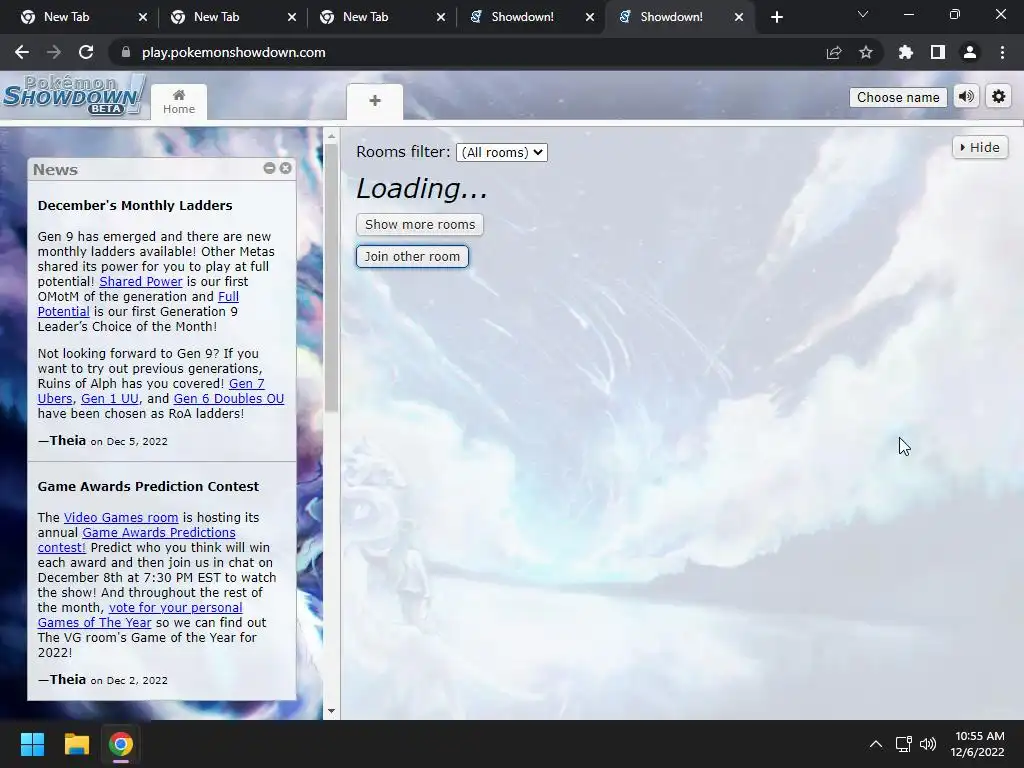The height and width of the screenshot is (768, 1024).
Task: Open the Shared Power link
Action: click(140, 281)
